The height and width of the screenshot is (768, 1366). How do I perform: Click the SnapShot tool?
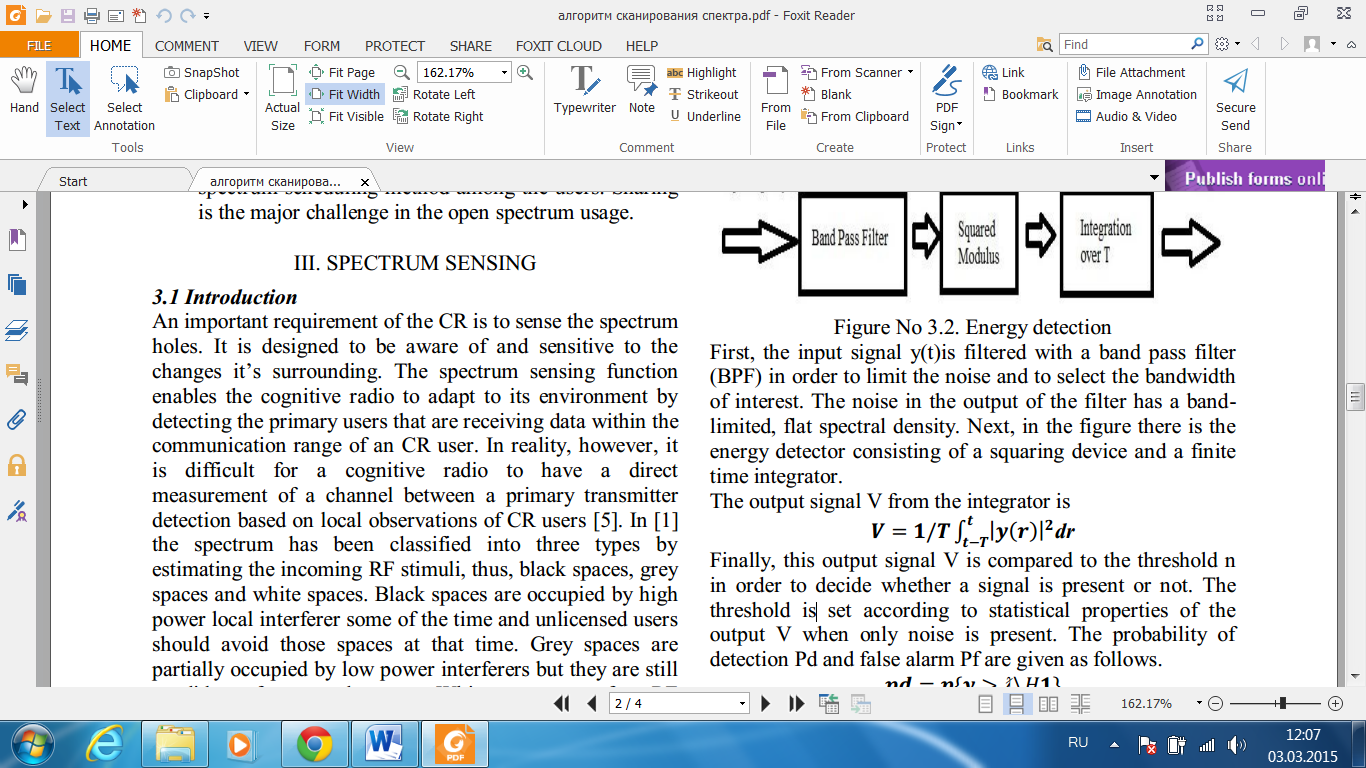pos(202,72)
